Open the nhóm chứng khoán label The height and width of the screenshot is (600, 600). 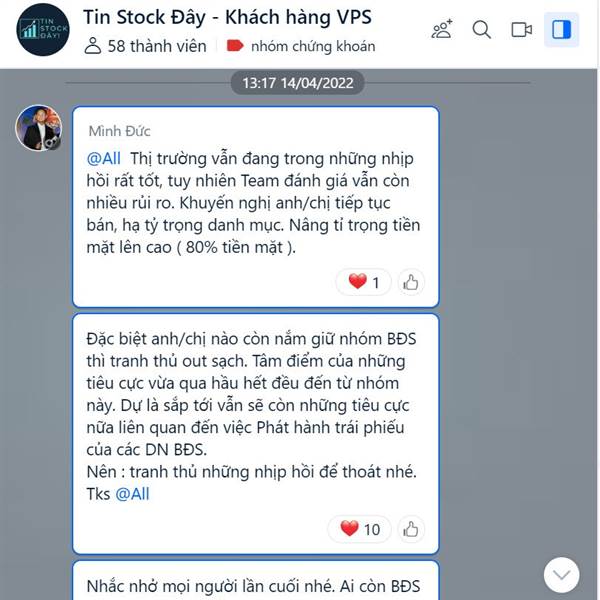[x=313, y=46]
